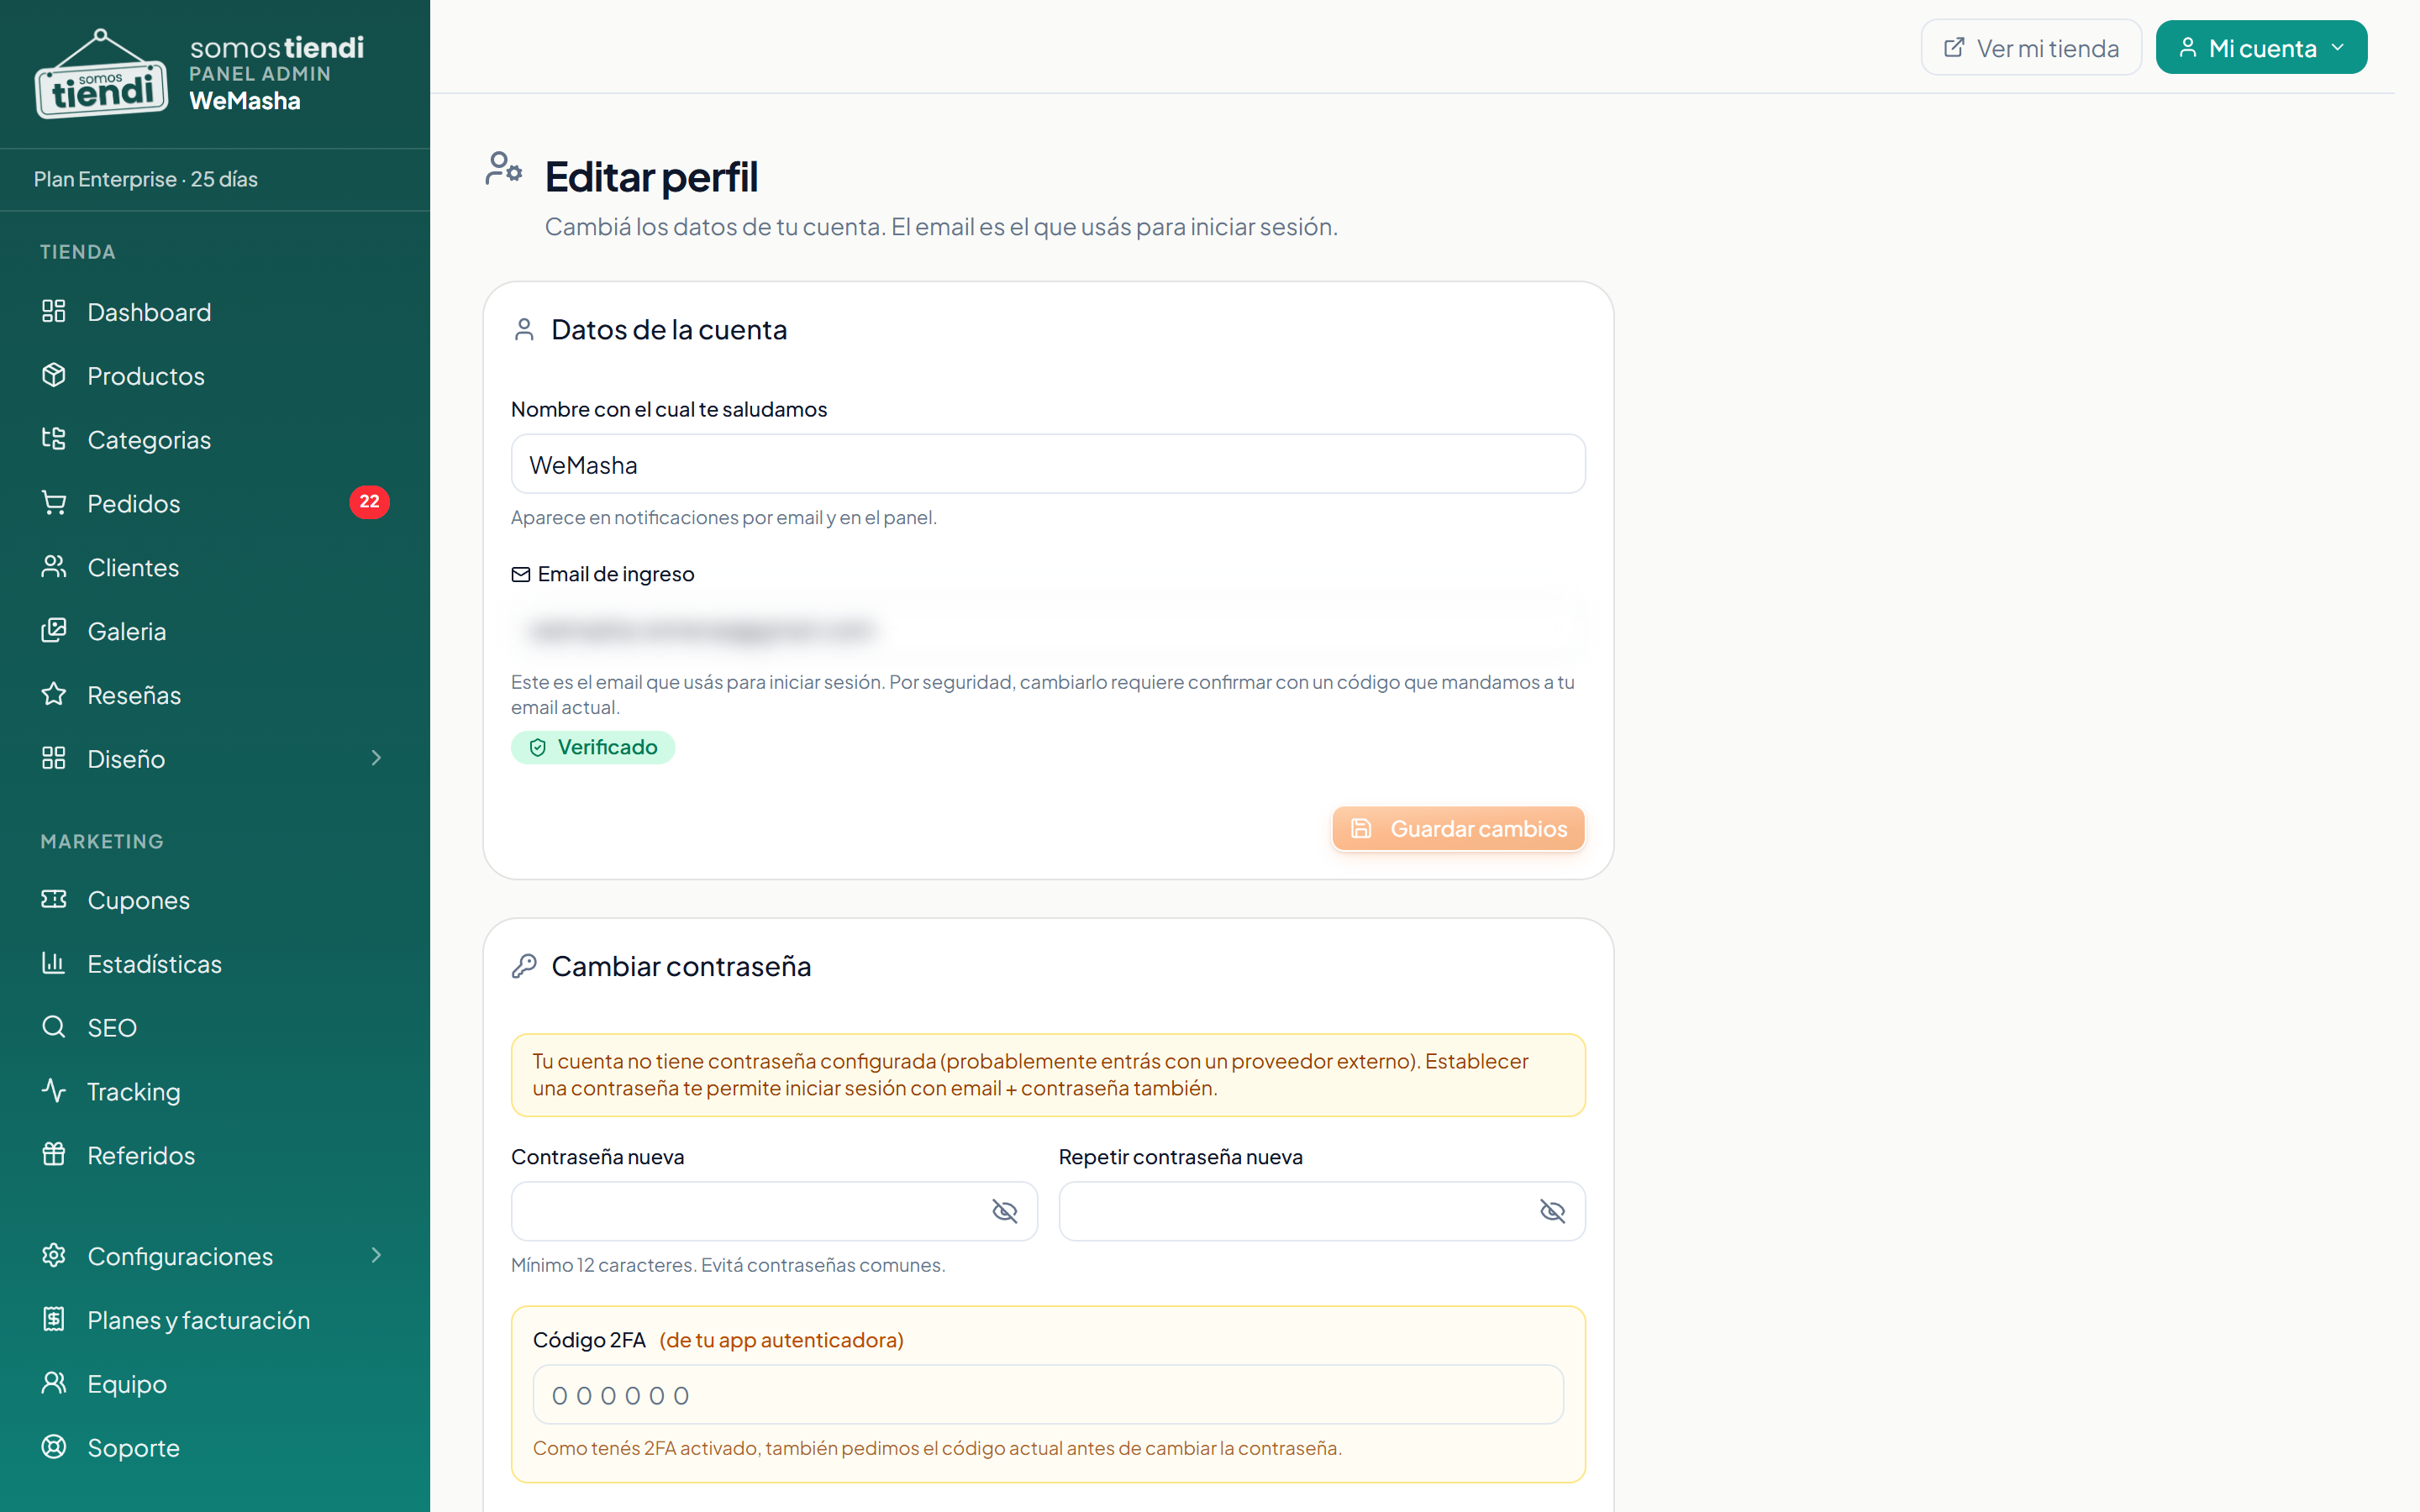Screen dimensions: 2420x1512
Task: Click the Reseñas star icon
Action: (x=54, y=694)
